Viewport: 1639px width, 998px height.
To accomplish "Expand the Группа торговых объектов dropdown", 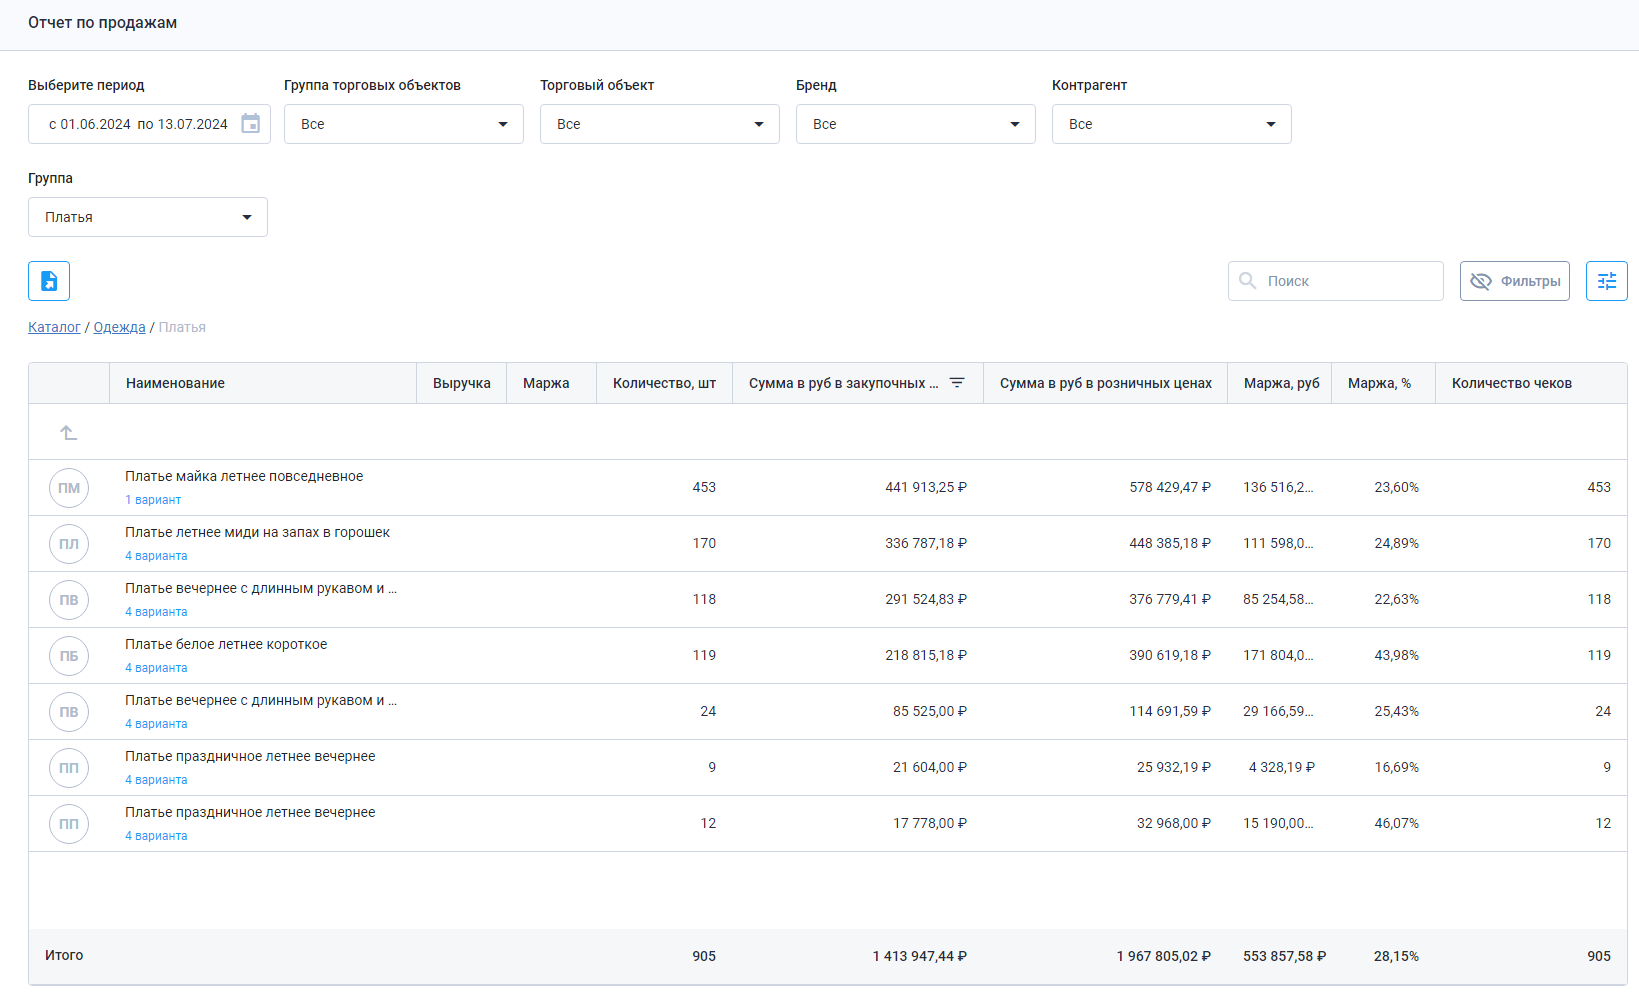I will [x=403, y=124].
